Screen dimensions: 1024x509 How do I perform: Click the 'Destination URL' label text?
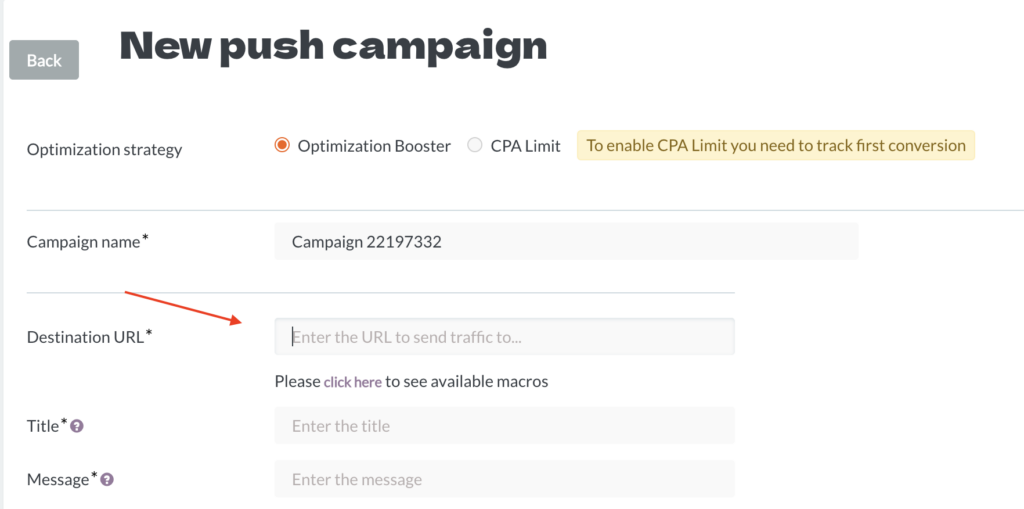86,337
